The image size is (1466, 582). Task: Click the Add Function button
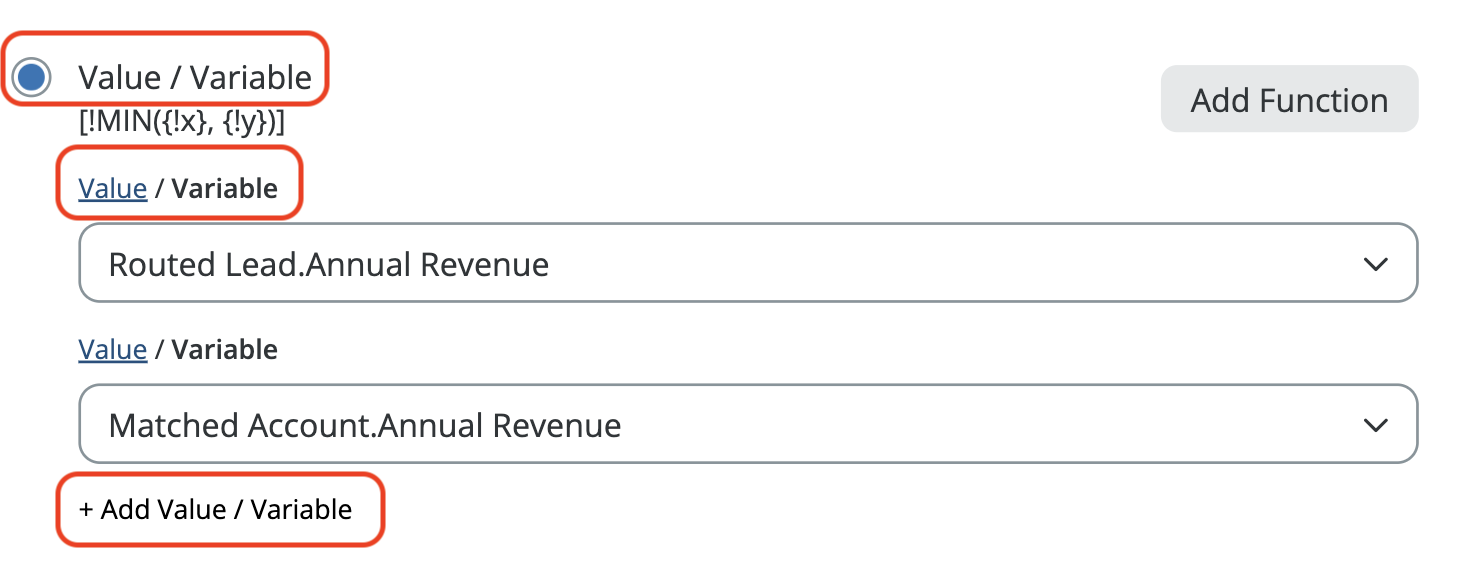(x=1288, y=100)
